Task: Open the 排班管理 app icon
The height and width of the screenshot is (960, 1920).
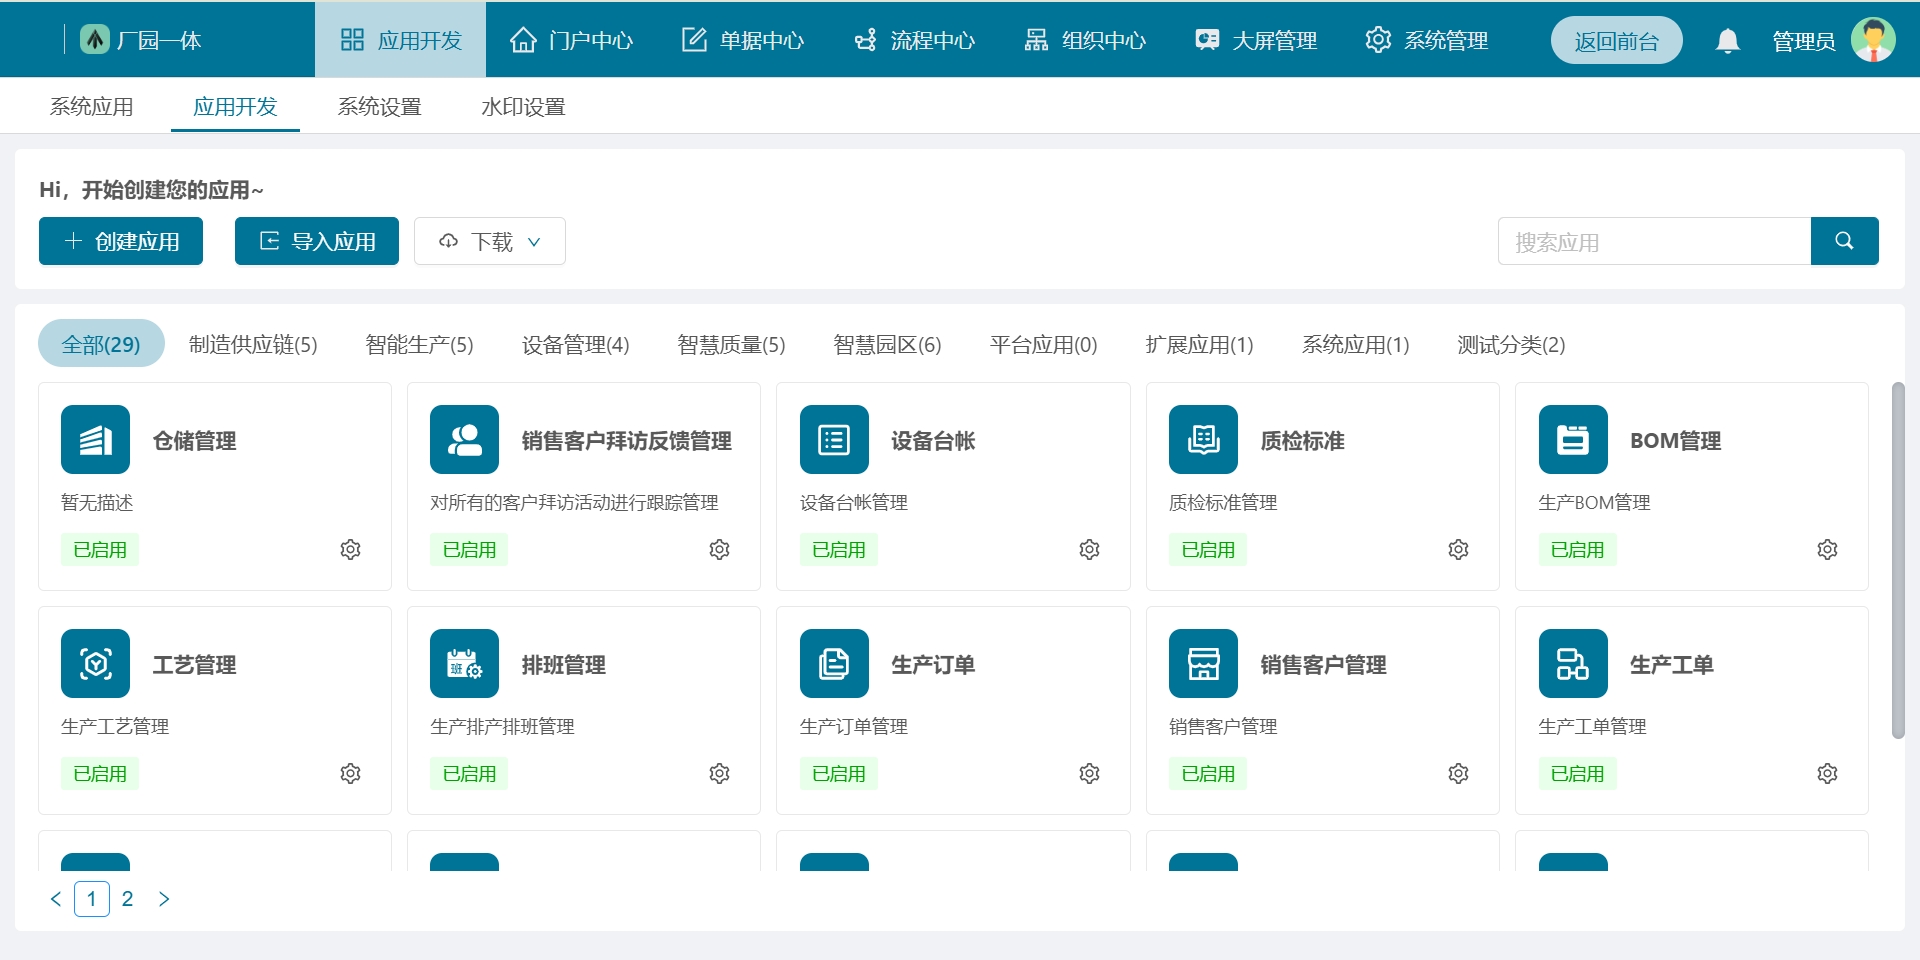Action: click(x=464, y=663)
